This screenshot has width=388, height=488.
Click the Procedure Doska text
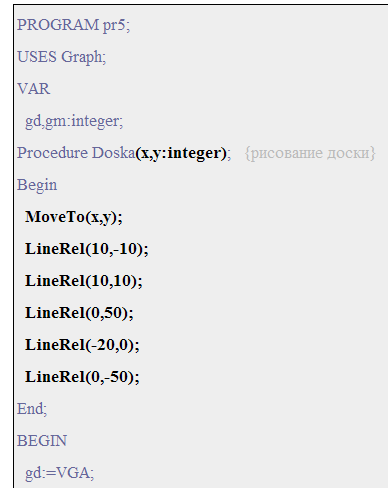(x=76, y=153)
